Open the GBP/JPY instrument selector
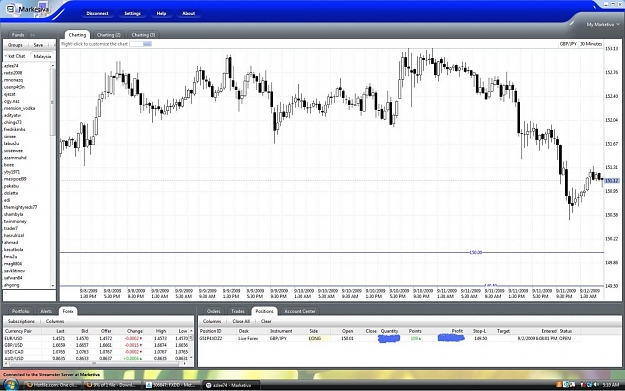Image resolution: width=625 pixels, height=391 pixels. (x=568, y=44)
